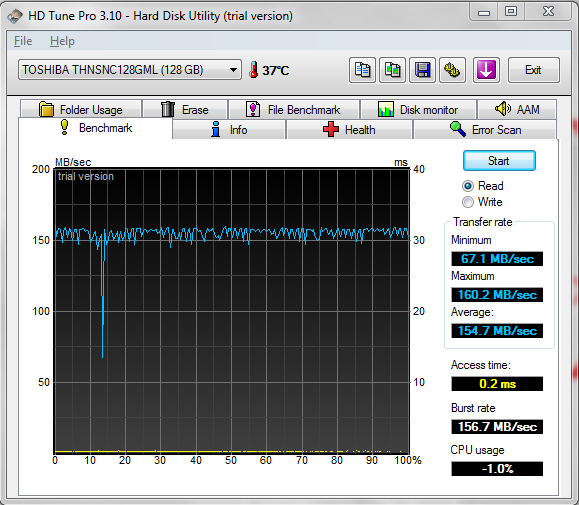Screen dimensions: 579x505
Task: Open the AAM tab
Action: [x=517, y=109]
